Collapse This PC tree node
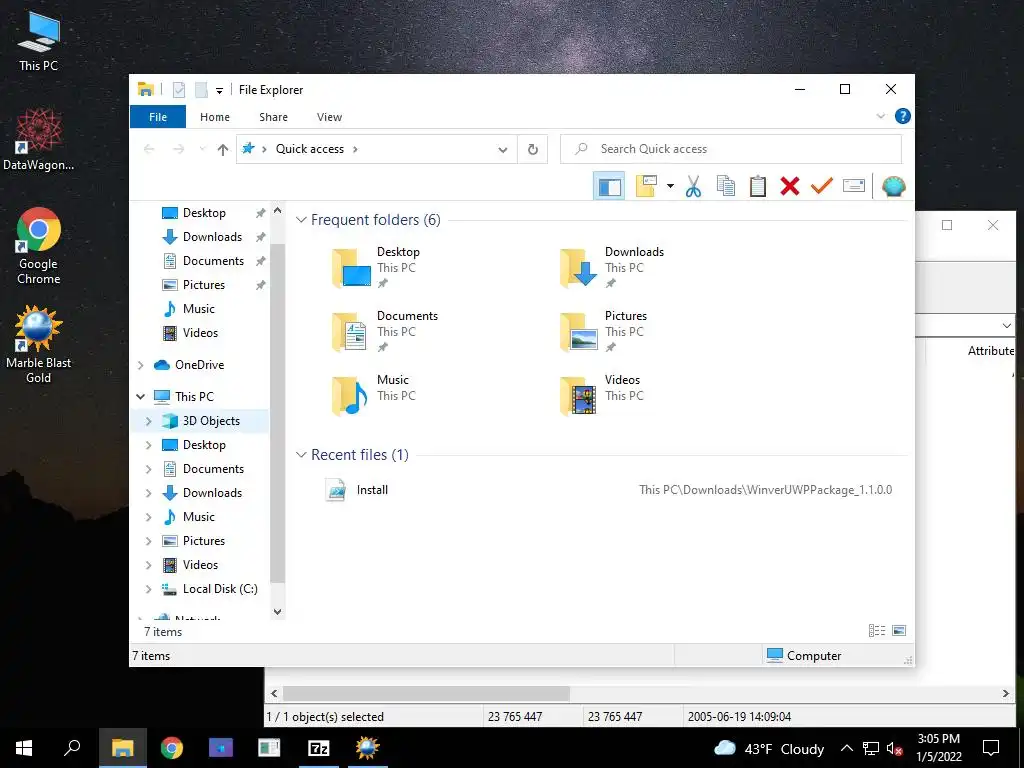Screen dimensions: 1024x768 140,396
